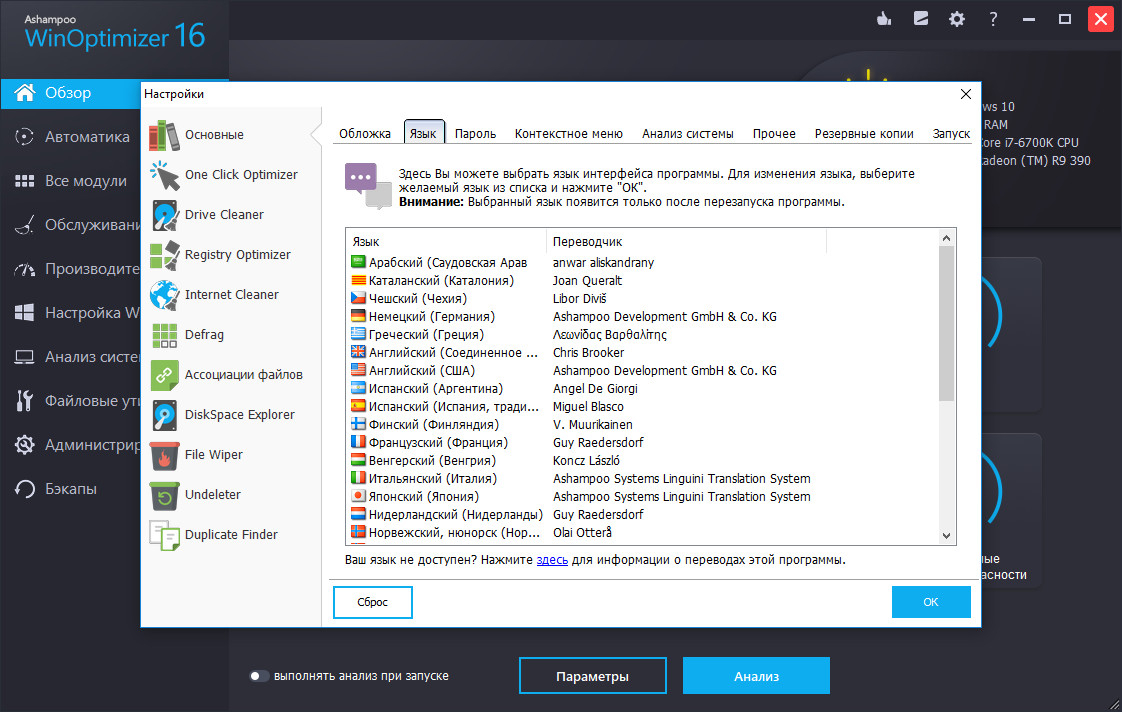Open Основные settings icon

pos(164,135)
